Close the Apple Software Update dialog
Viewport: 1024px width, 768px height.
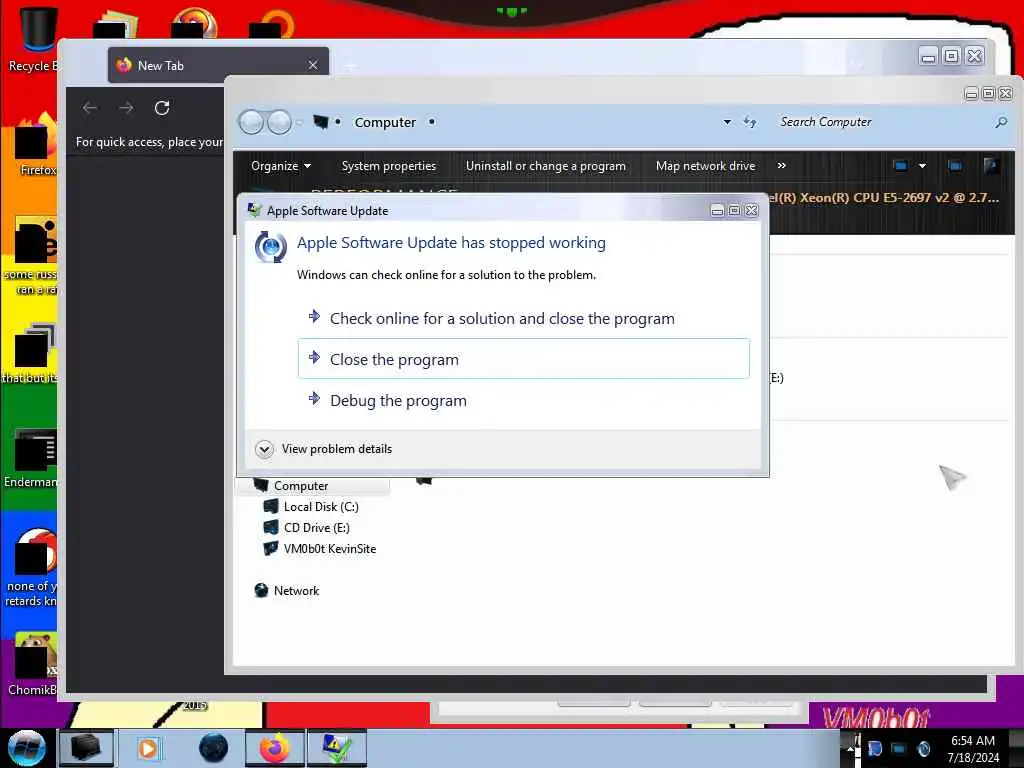[752, 210]
